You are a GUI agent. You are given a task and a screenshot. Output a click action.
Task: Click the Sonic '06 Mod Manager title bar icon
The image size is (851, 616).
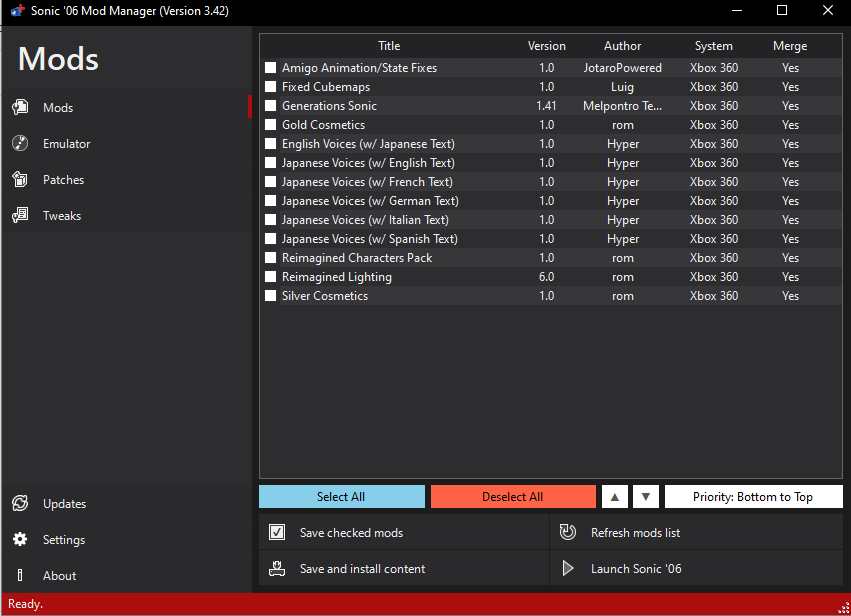(17, 10)
